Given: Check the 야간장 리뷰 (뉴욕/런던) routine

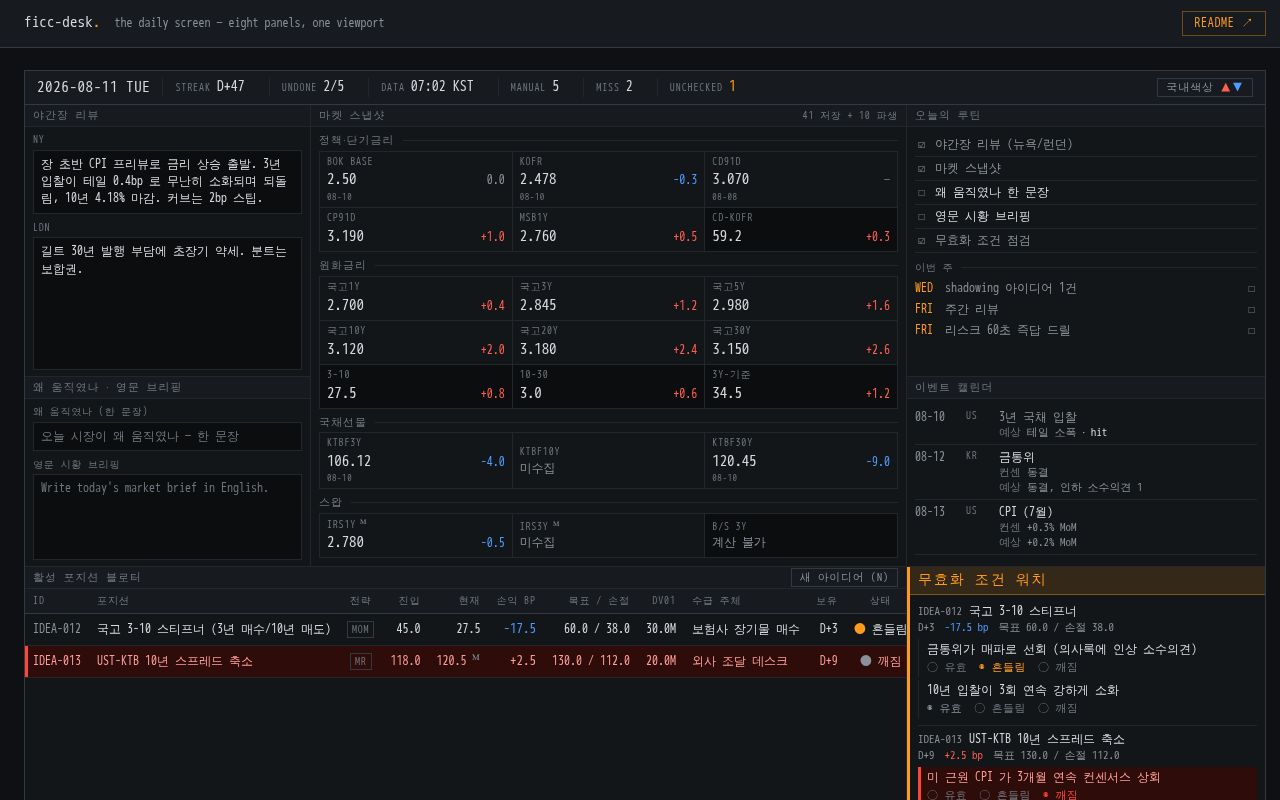Looking at the screenshot, I should (921, 144).
